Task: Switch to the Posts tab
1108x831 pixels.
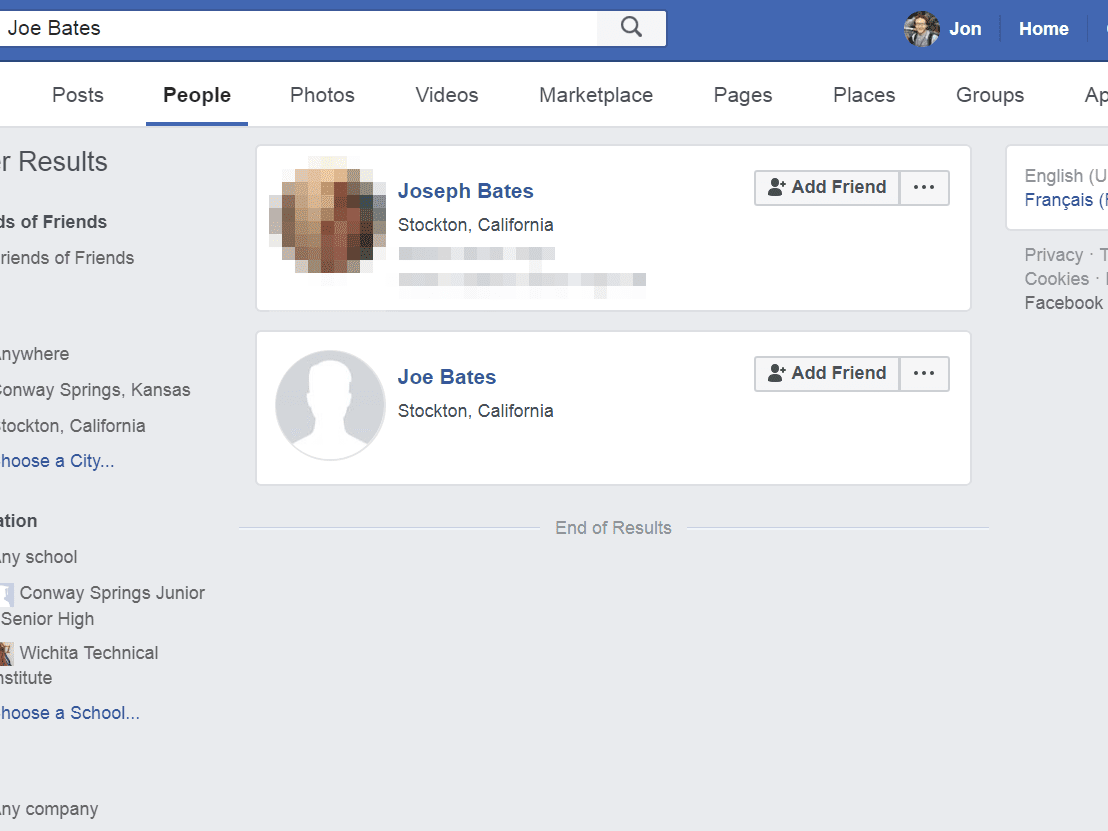Action: tap(78, 95)
